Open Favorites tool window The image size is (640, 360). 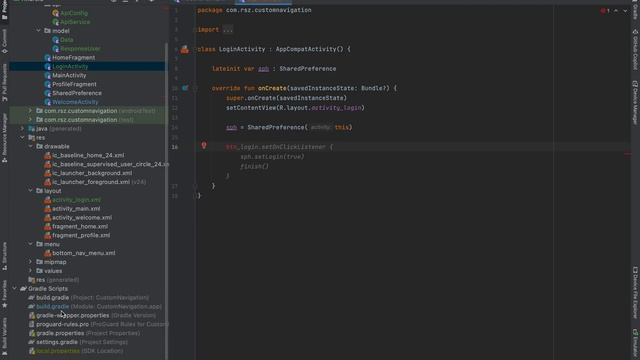[4, 293]
